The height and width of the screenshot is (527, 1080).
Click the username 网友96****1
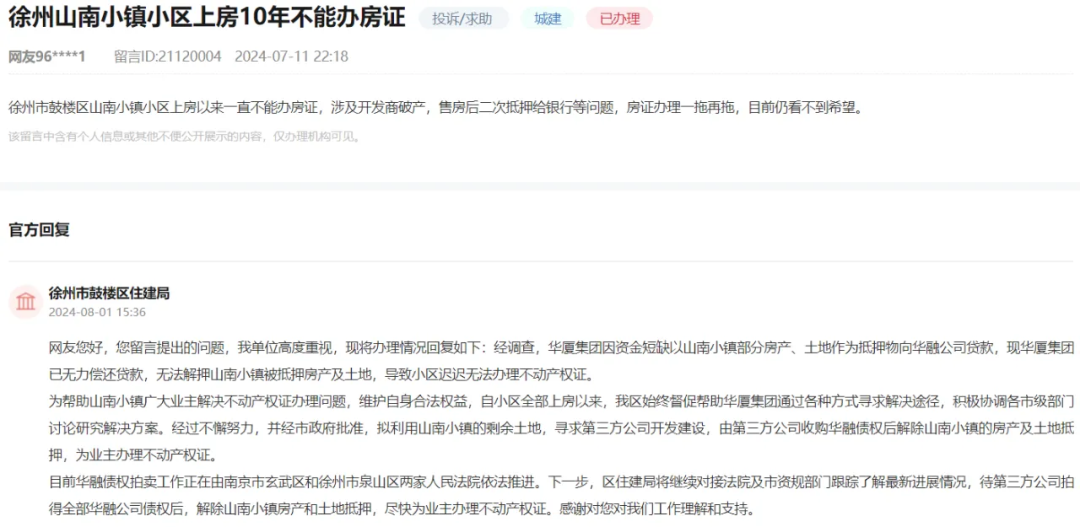[47, 56]
